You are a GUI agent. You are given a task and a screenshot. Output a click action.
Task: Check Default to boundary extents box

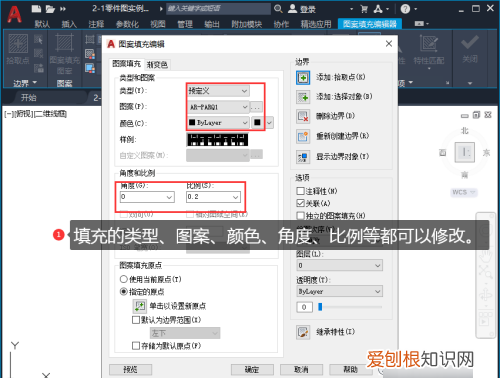click(x=136, y=320)
